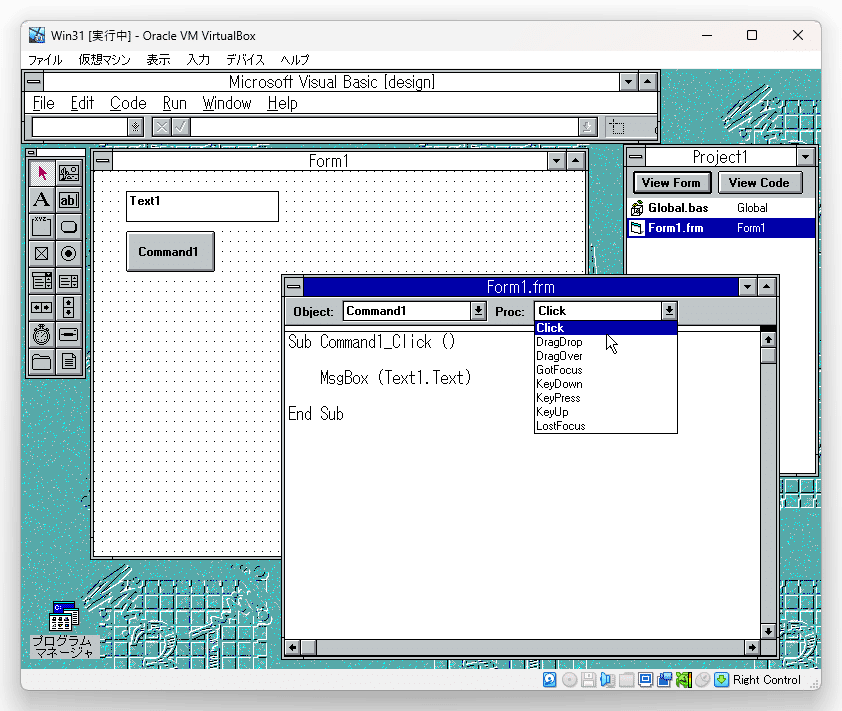Select the Command Button tool
The width and height of the screenshot is (842, 711).
[69, 227]
